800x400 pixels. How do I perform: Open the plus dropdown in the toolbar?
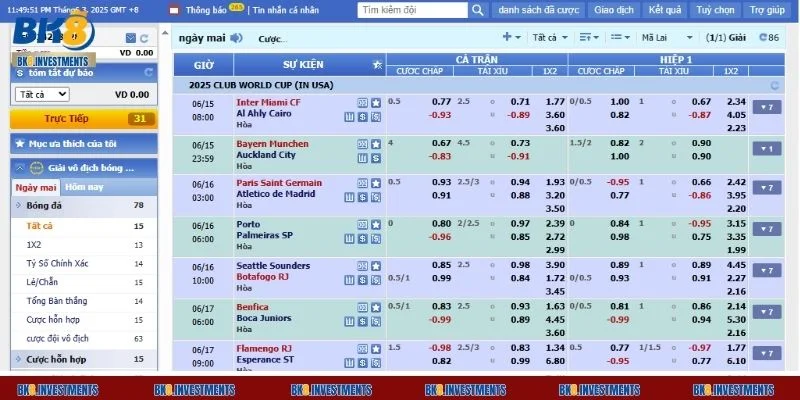pos(512,37)
